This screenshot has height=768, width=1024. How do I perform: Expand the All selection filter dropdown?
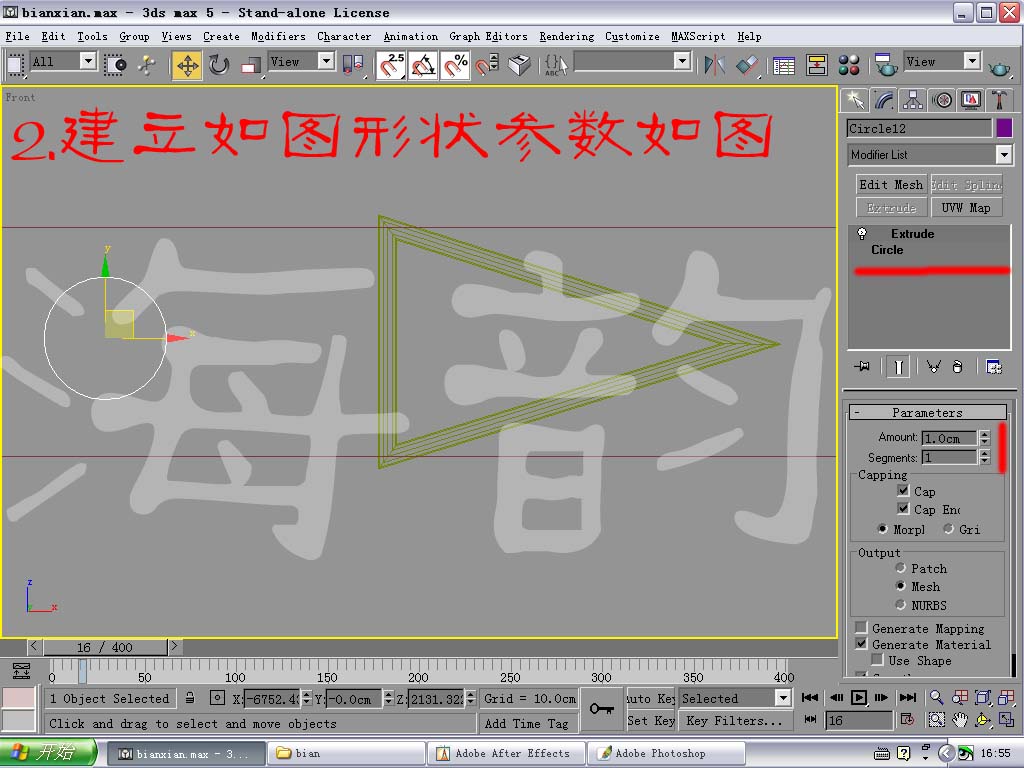[x=86, y=61]
